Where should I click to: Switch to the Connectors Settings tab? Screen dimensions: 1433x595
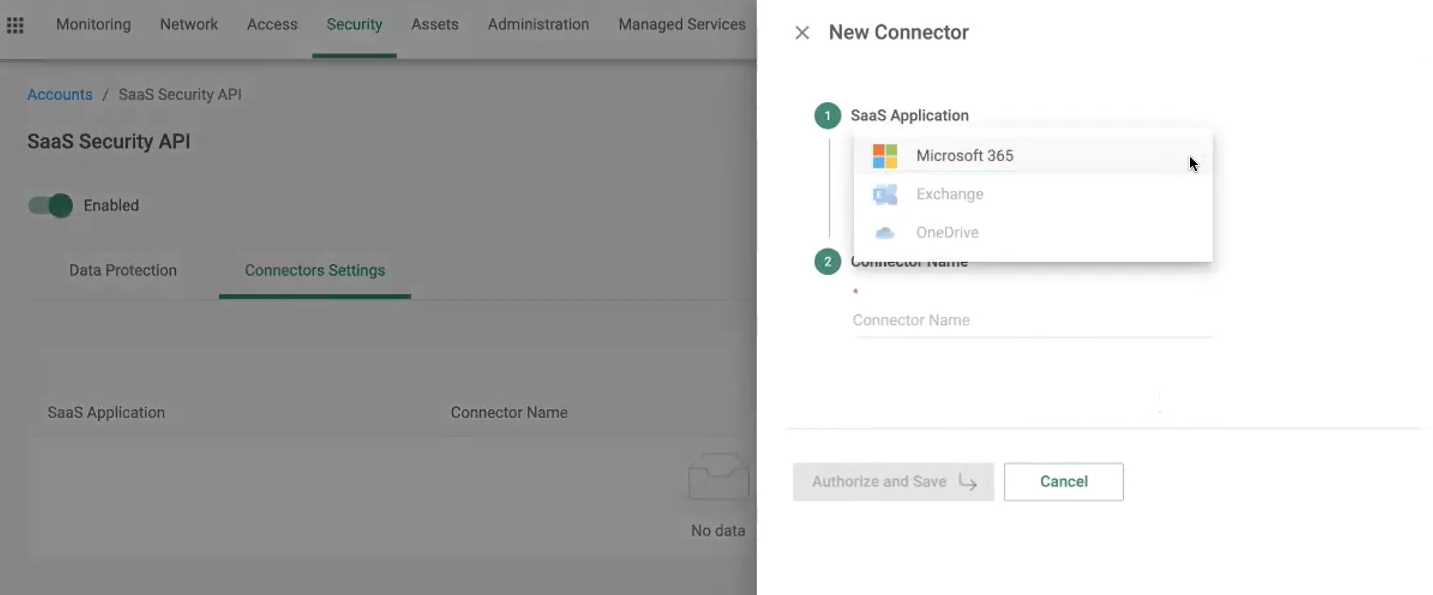[314, 270]
